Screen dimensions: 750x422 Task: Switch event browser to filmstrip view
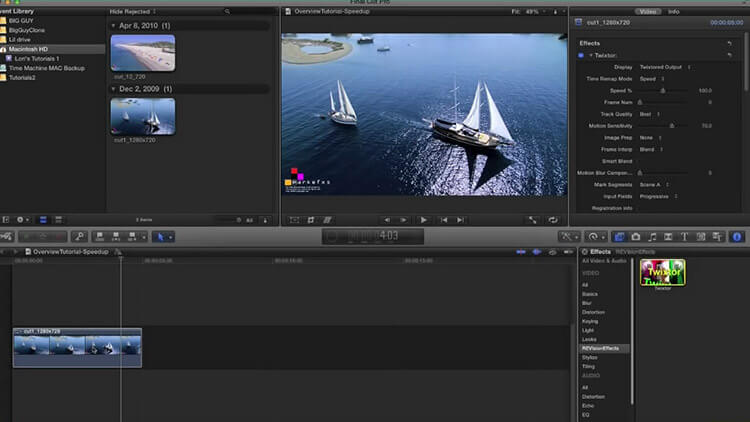[43, 220]
